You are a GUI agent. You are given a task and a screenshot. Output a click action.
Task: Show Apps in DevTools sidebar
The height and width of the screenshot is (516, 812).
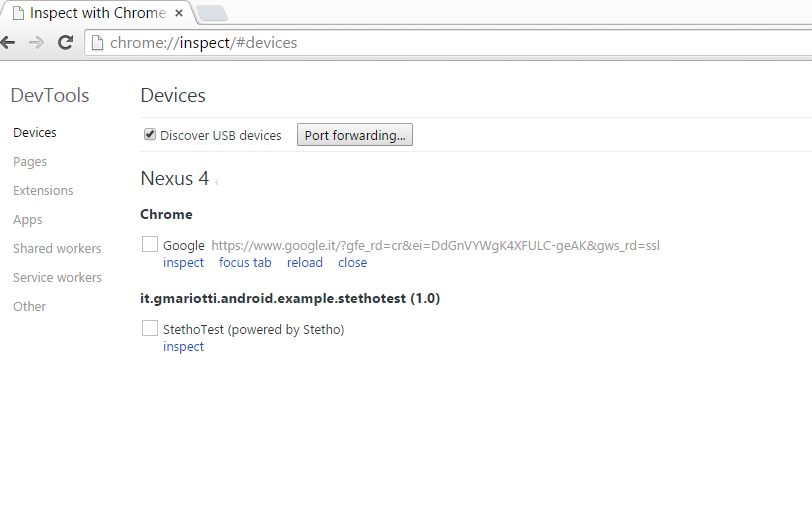point(28,220)
